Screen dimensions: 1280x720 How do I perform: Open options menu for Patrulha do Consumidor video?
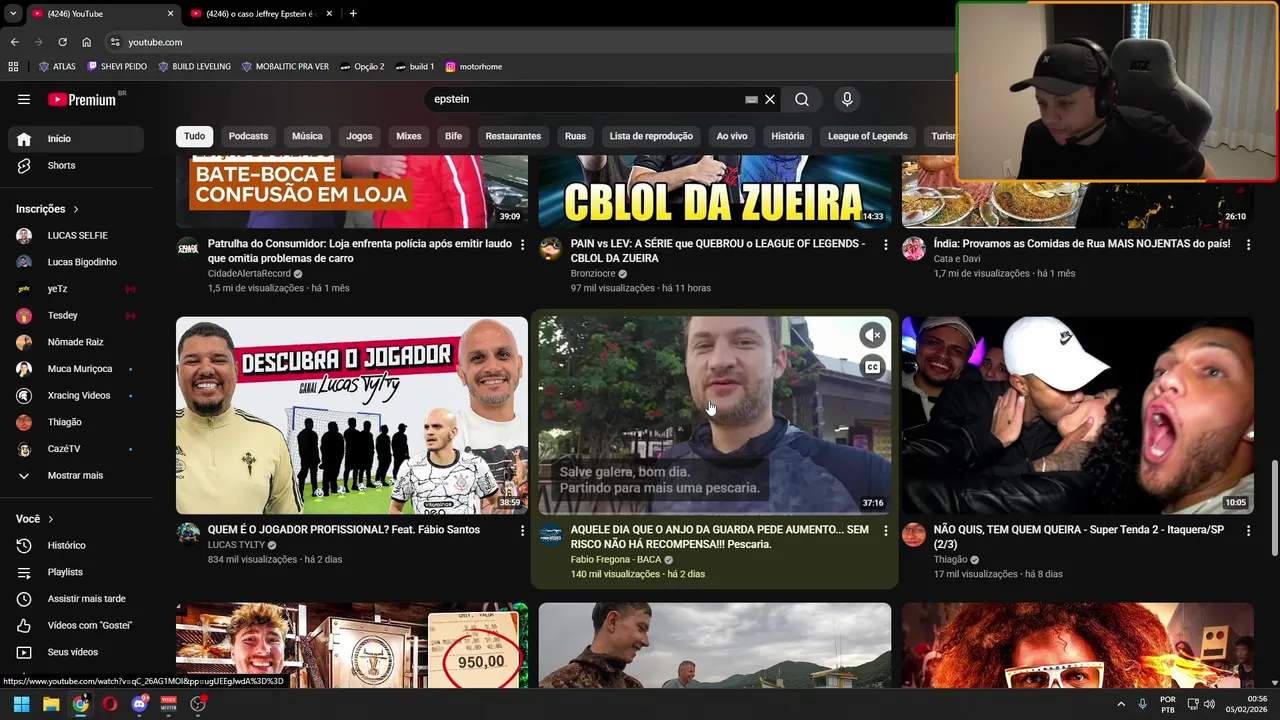coord(522,245)
